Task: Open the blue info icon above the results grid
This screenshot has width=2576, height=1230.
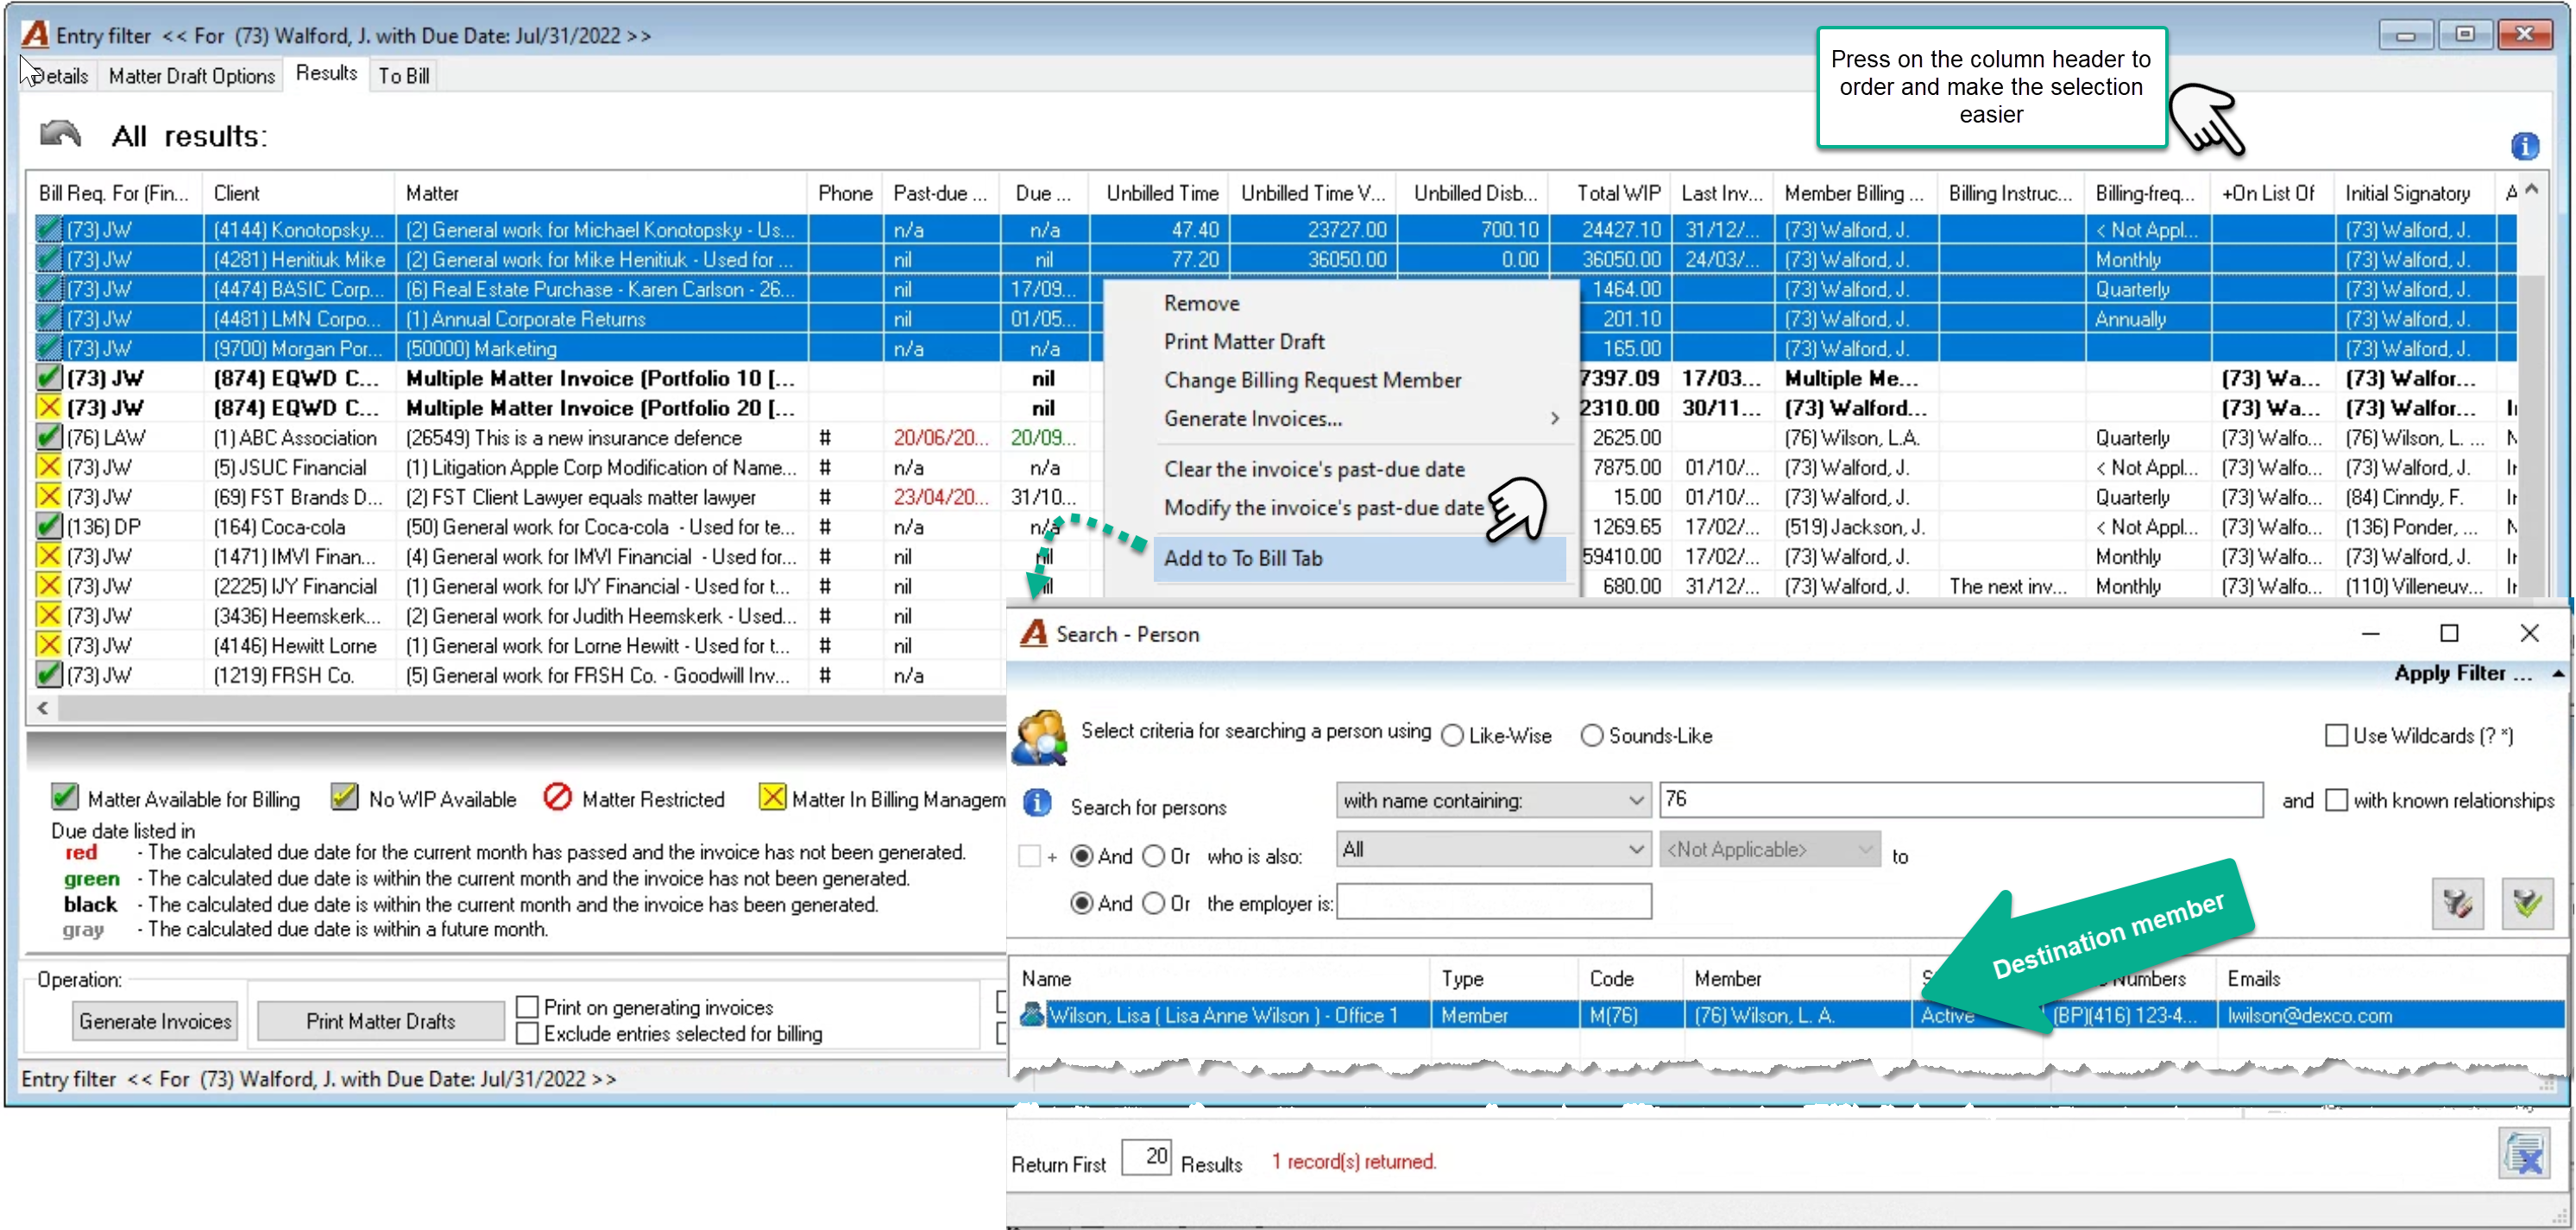Action: (x=2523, y=146)
